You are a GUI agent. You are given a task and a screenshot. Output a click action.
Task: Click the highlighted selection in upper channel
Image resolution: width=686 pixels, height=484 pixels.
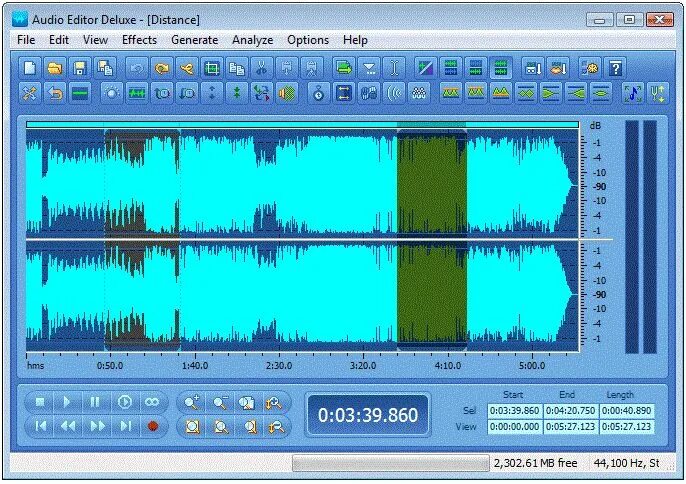[x=432, y=184]
